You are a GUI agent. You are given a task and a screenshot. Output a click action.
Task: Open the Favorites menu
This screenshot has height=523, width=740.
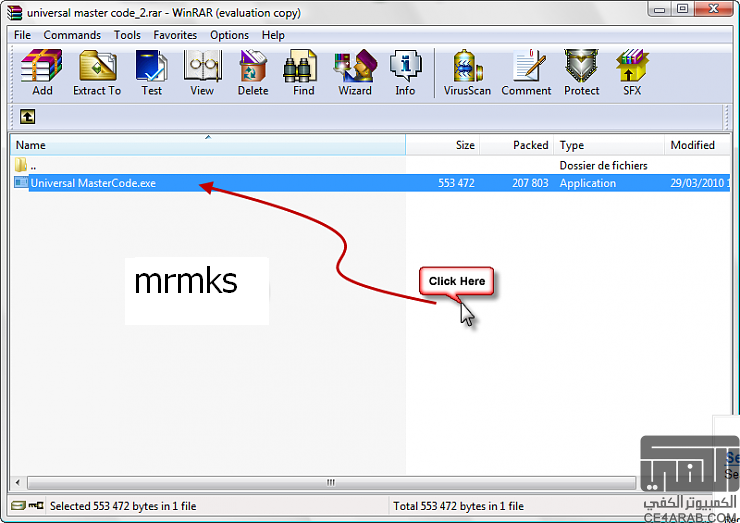click(x=174, y=35)
